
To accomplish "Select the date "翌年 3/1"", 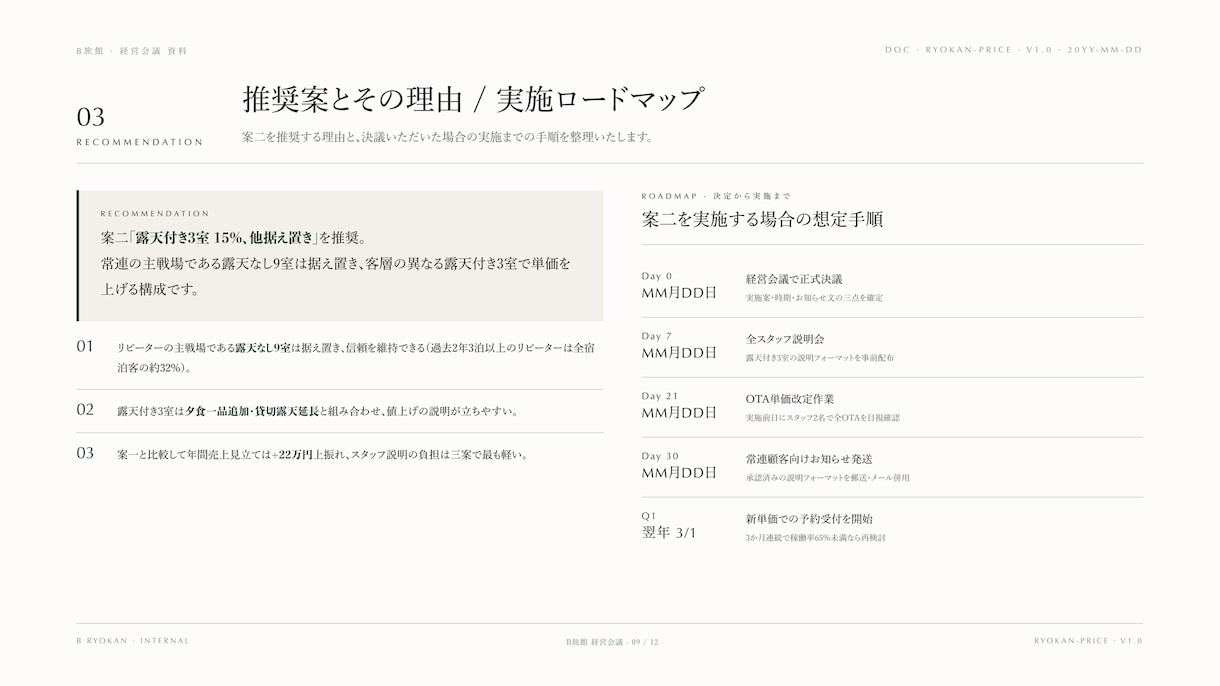I will pos(669,533).
